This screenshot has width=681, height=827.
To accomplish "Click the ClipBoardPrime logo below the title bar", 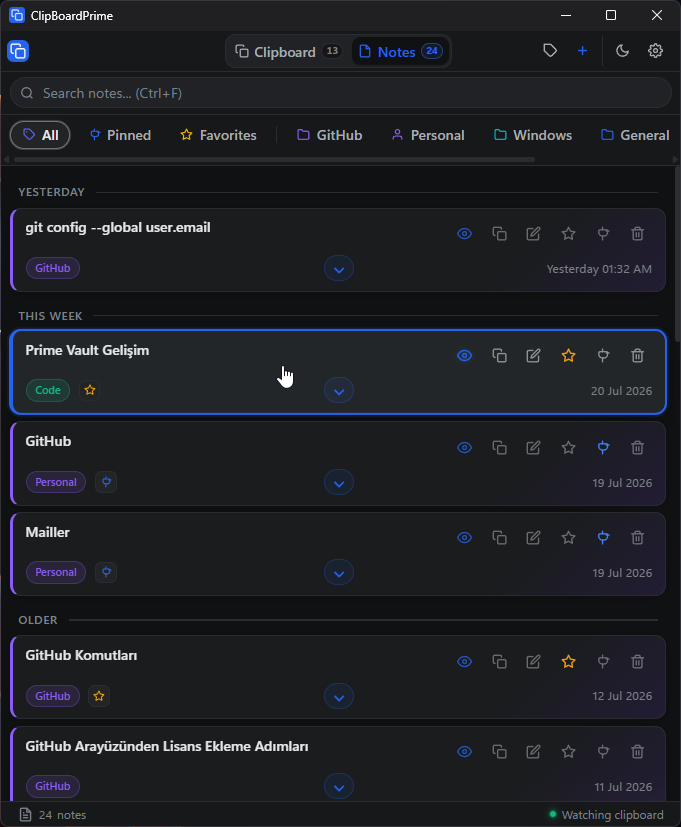I will tap(18, 51).
